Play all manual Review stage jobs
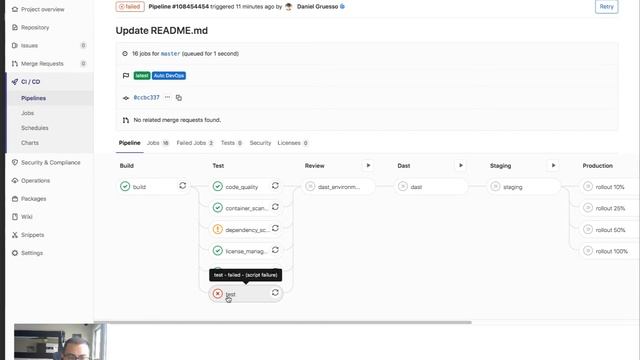 pyautogui.click(x=368, y=165)
